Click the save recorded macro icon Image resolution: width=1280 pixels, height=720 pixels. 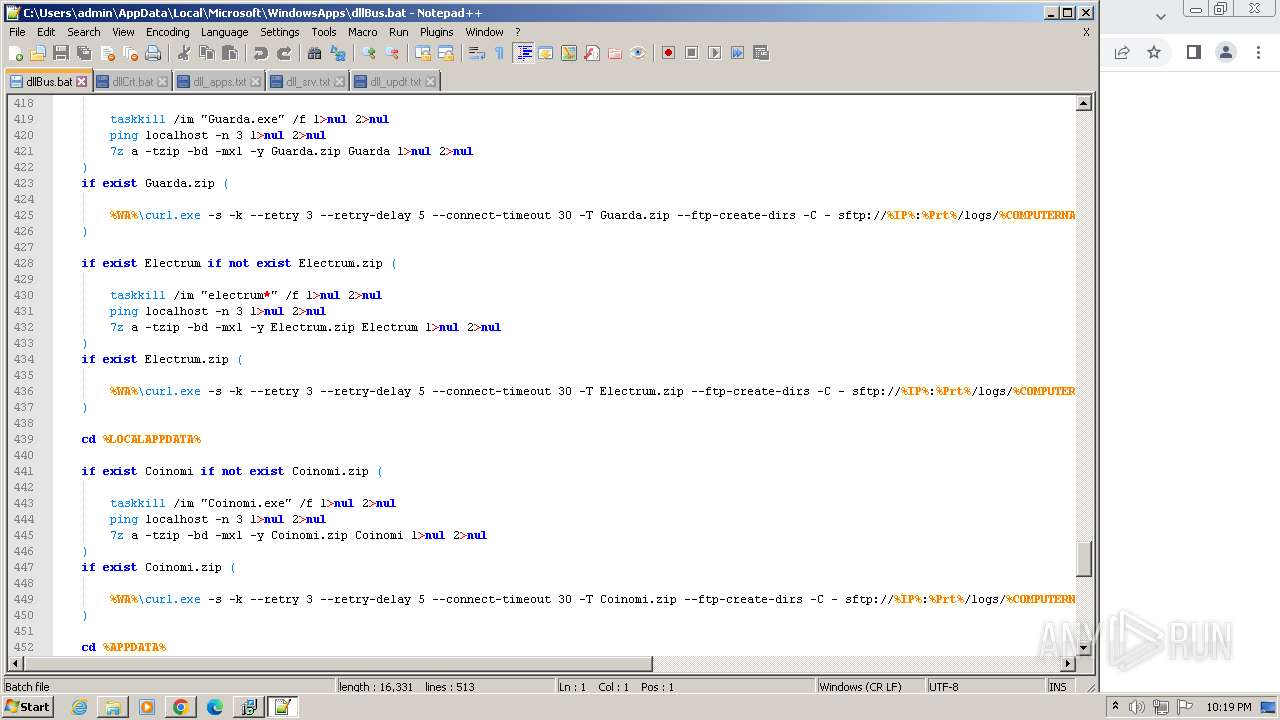pos(760,53)
